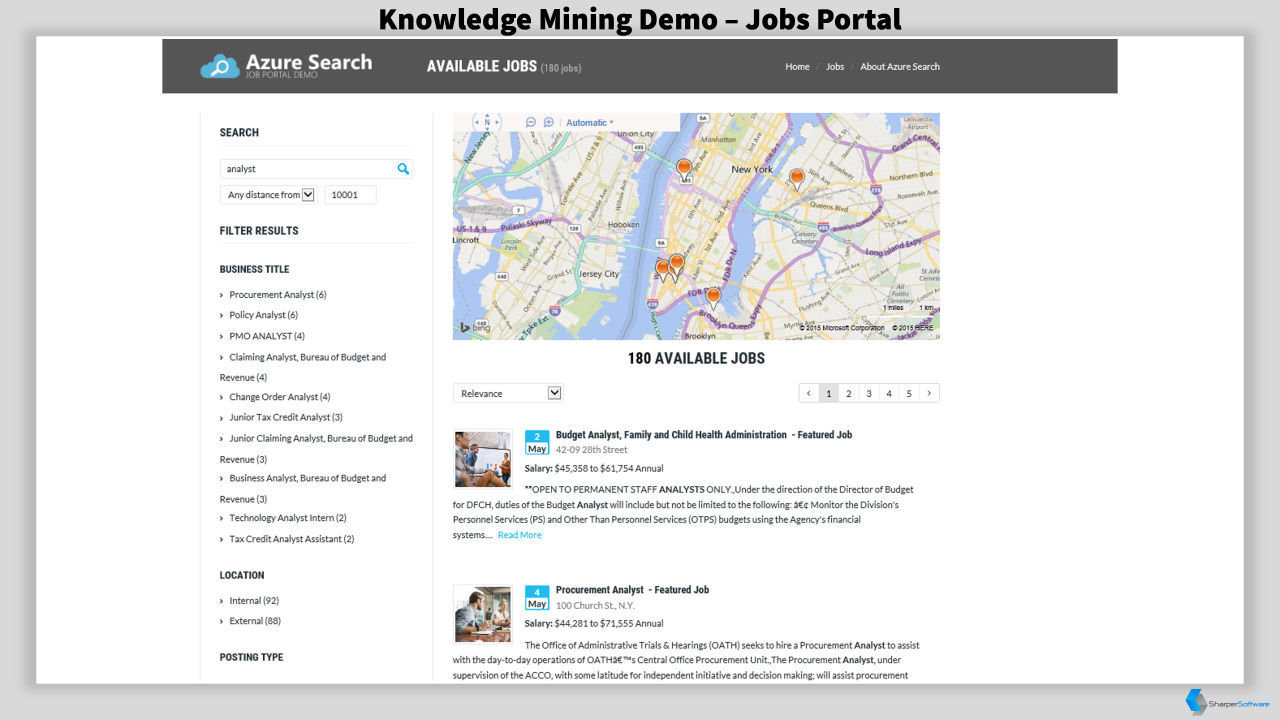The height and width of the screenshot is (720, 1280).
Task: Go to results page 5
Action: [909, 393]
